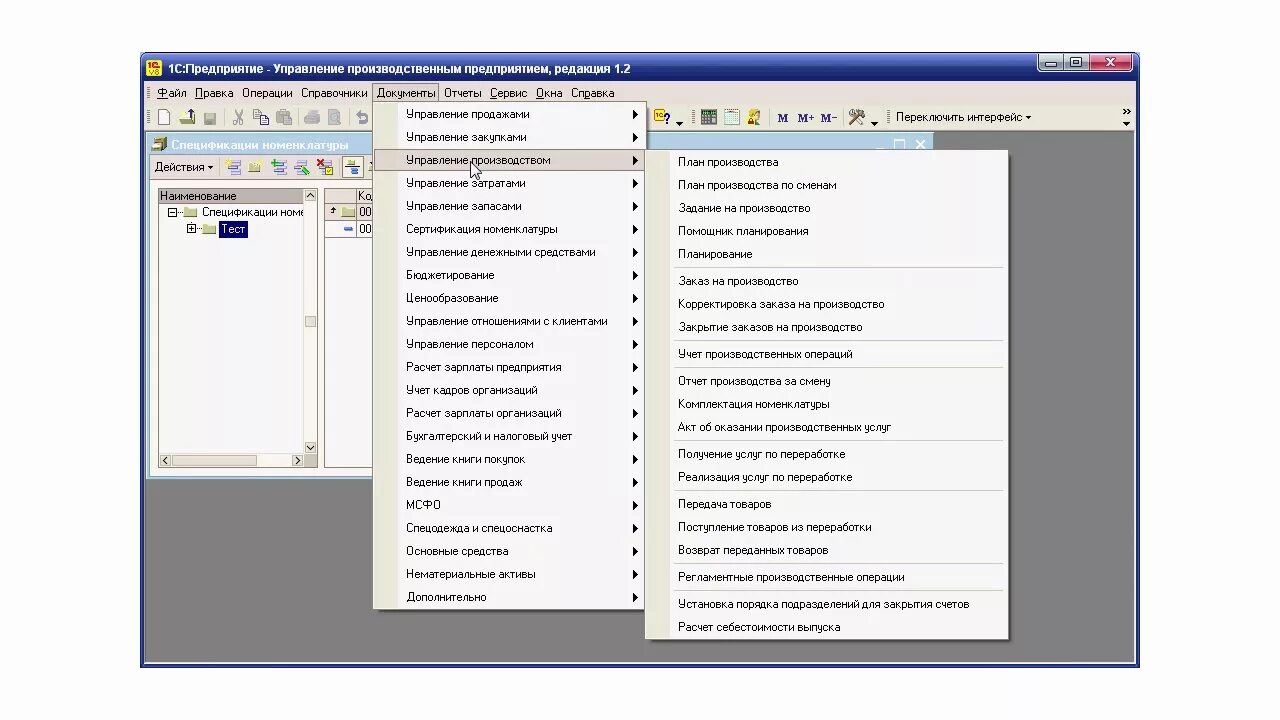Expand Управление продажами submenu
The height and width of the screenshot is (720, 1280).
pyautogui.click(x=509, y=114)
